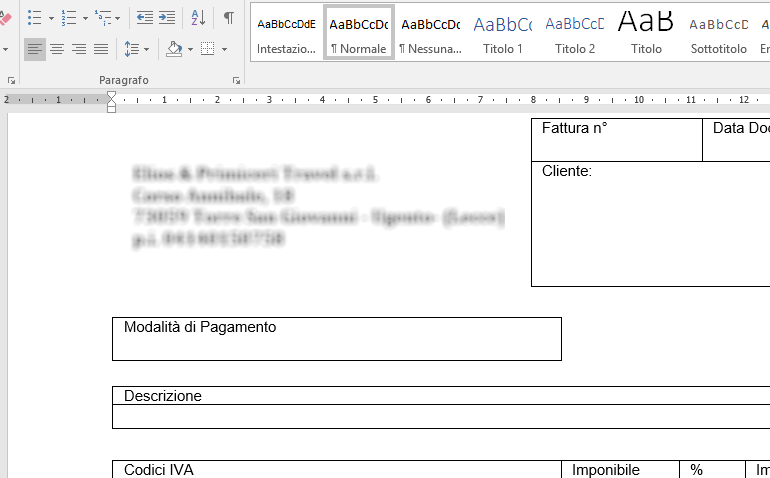Screen dimensions: 770x478
Task: Expand the line spacing dropdown
Action: [x=147, y=48]
